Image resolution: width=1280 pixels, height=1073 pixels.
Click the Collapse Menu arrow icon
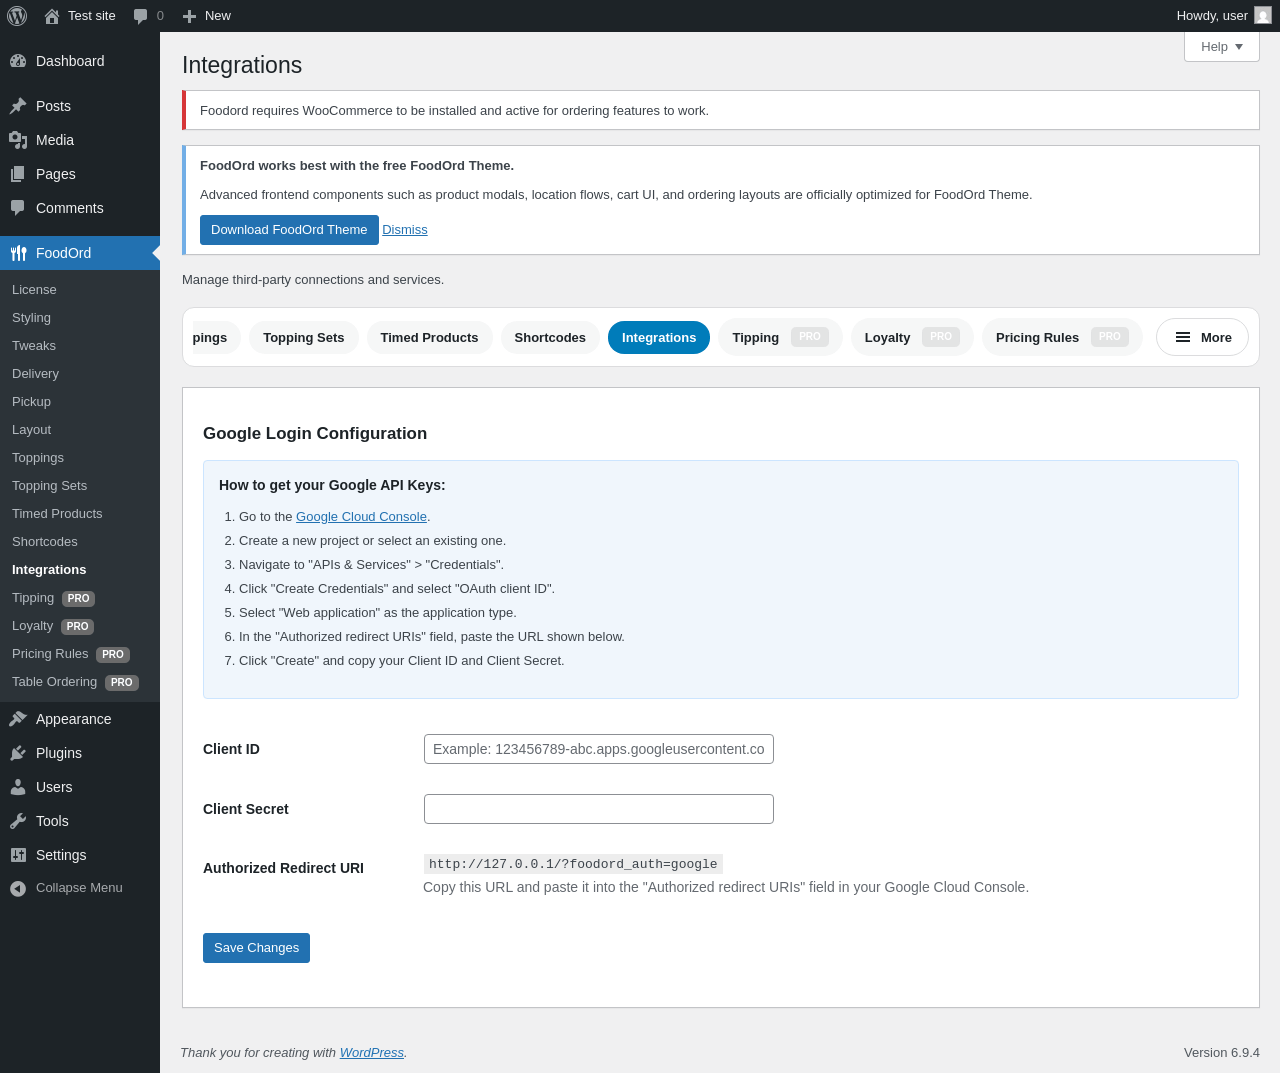[18, 888]
